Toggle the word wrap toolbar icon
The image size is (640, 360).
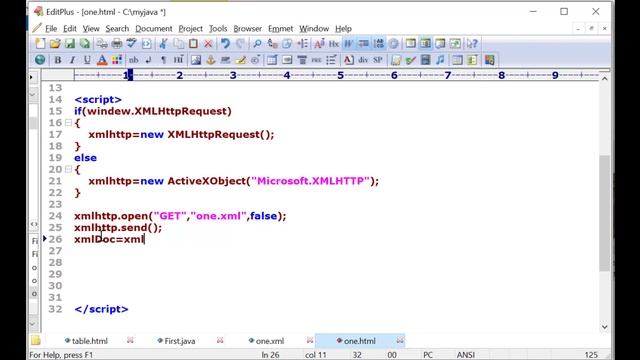348,43
